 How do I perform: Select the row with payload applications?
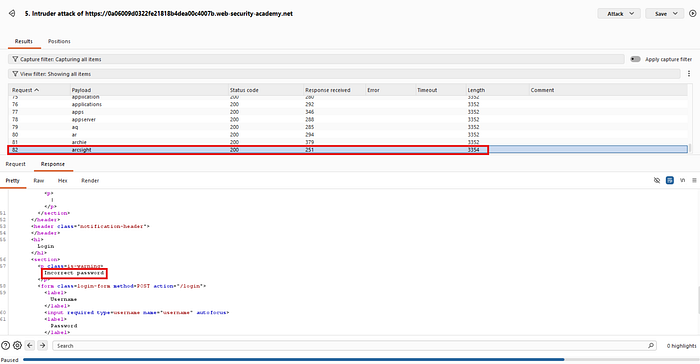pos(348,104)
